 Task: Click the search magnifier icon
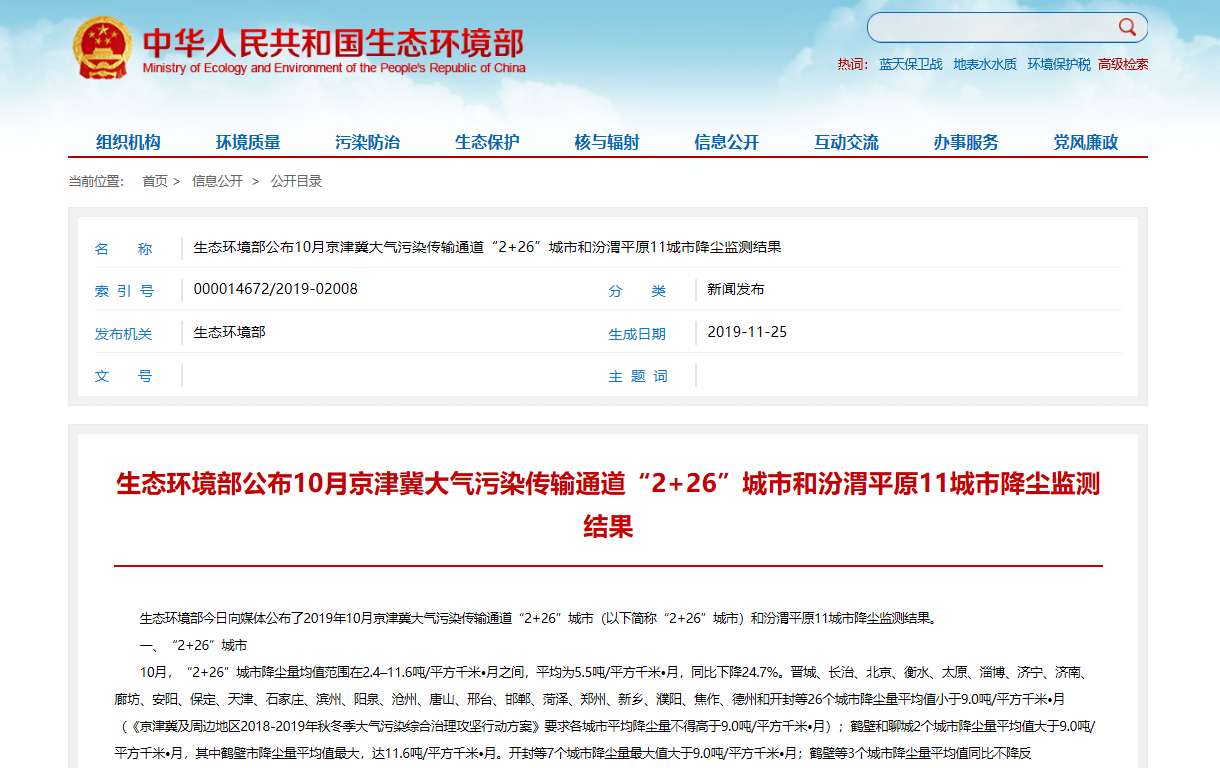tap(1130, 27)
